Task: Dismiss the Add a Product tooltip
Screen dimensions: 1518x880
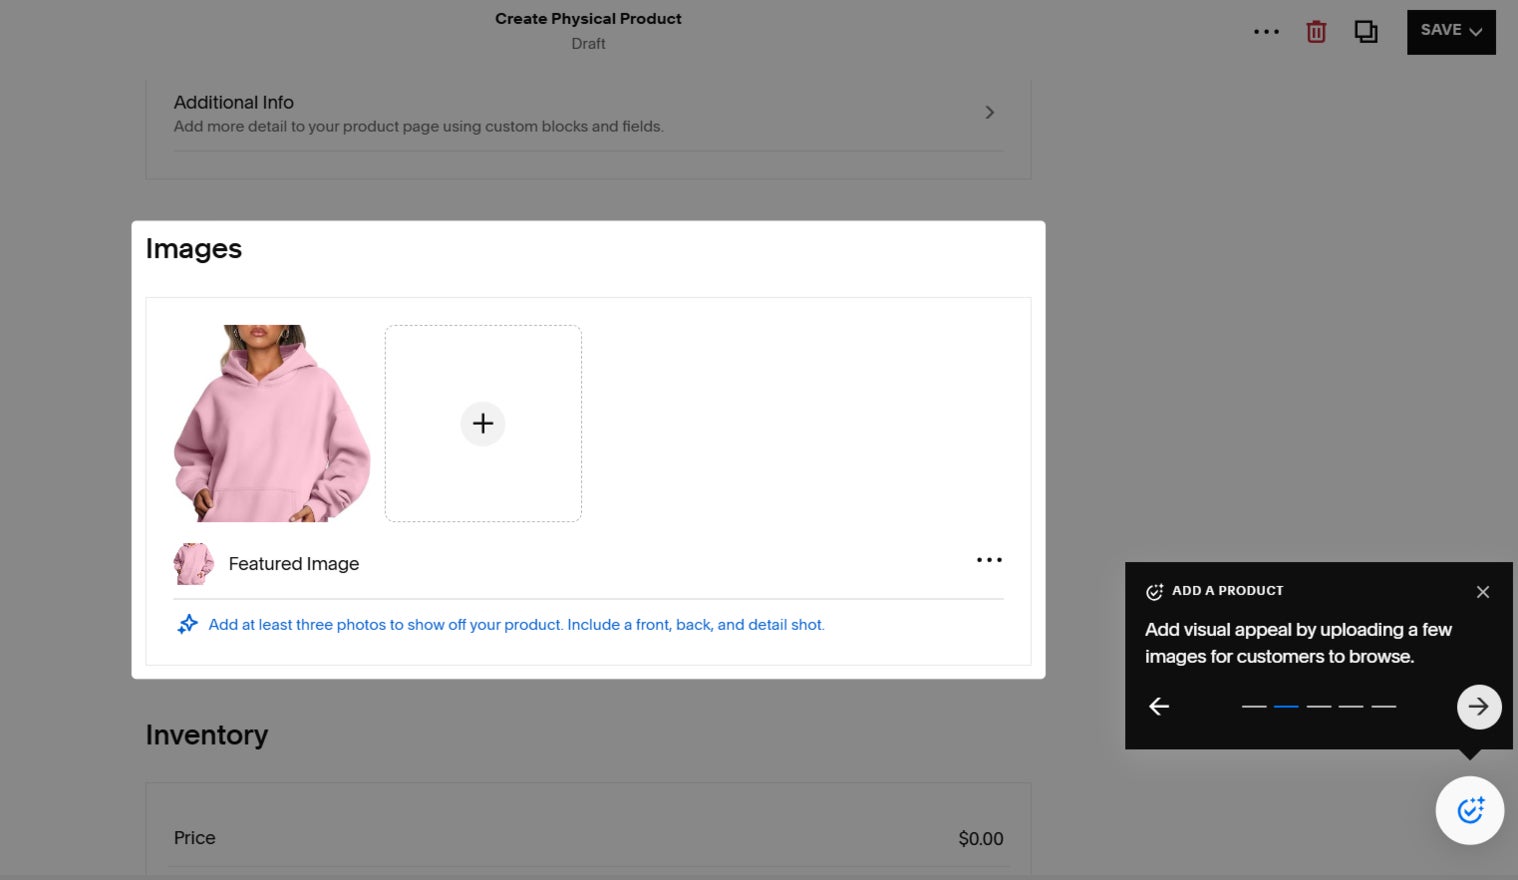Action: [1483, 591]
